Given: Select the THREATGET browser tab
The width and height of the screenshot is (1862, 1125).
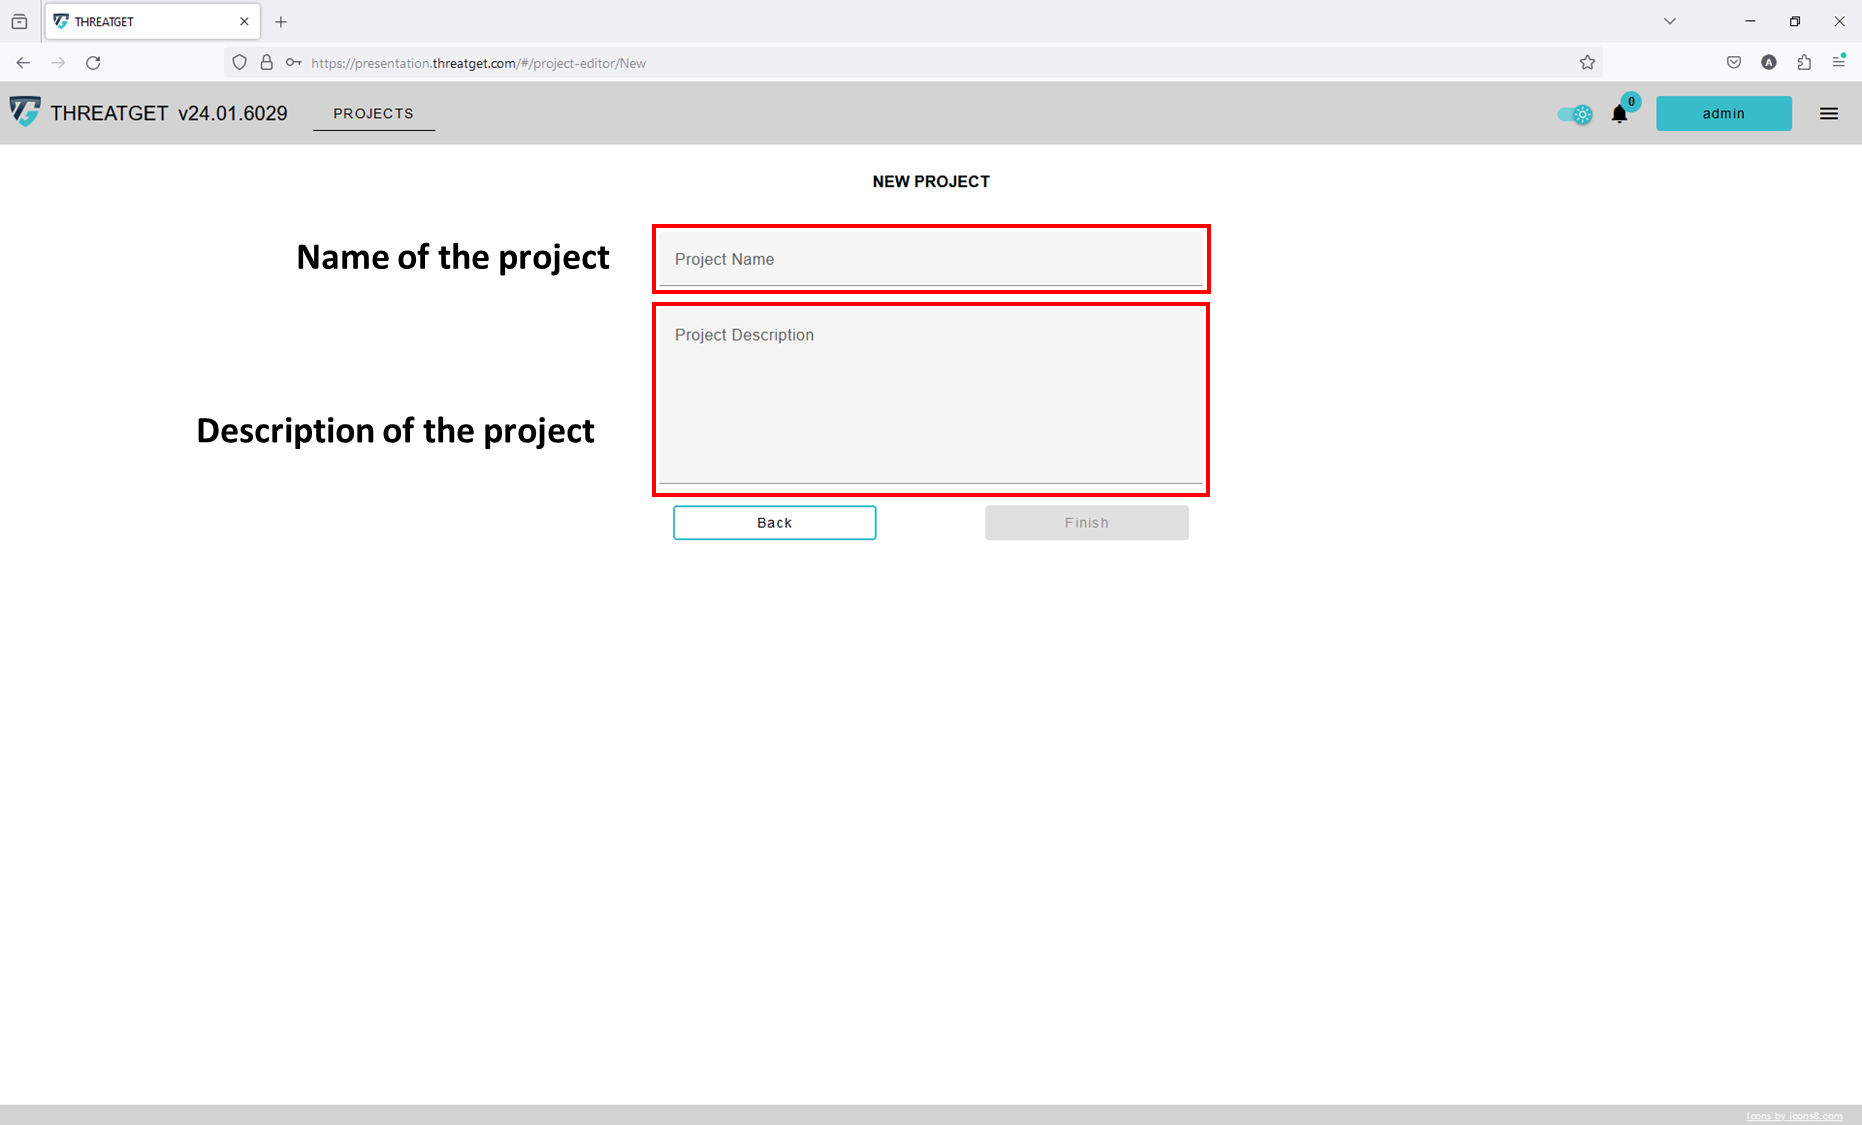Looking at the screenshot, I should click(152, 21).
